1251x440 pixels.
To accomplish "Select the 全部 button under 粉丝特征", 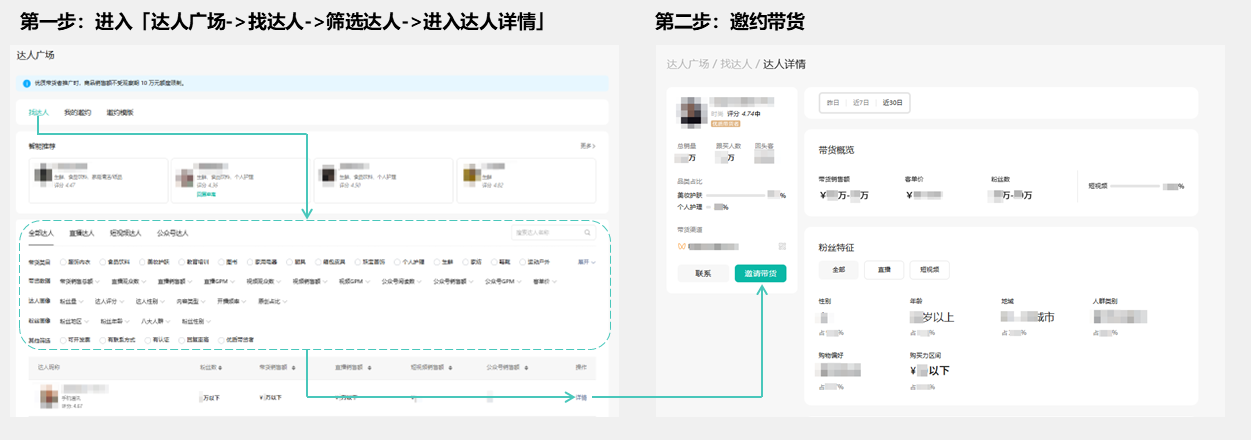I will (838, 270).
